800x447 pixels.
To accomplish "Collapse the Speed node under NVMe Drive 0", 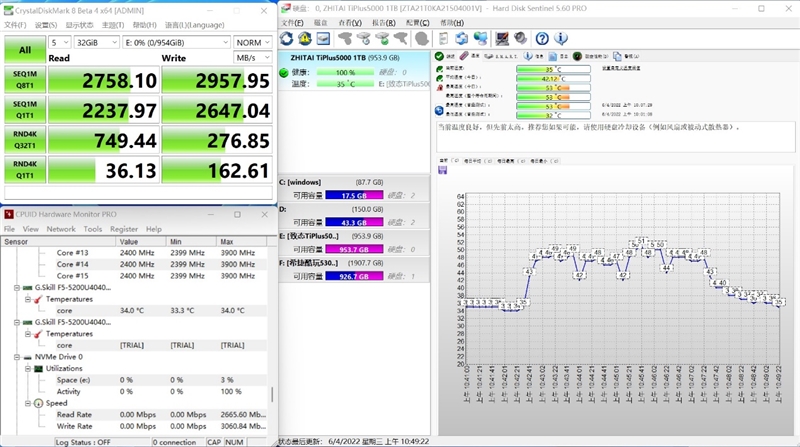I will point(28,403).
